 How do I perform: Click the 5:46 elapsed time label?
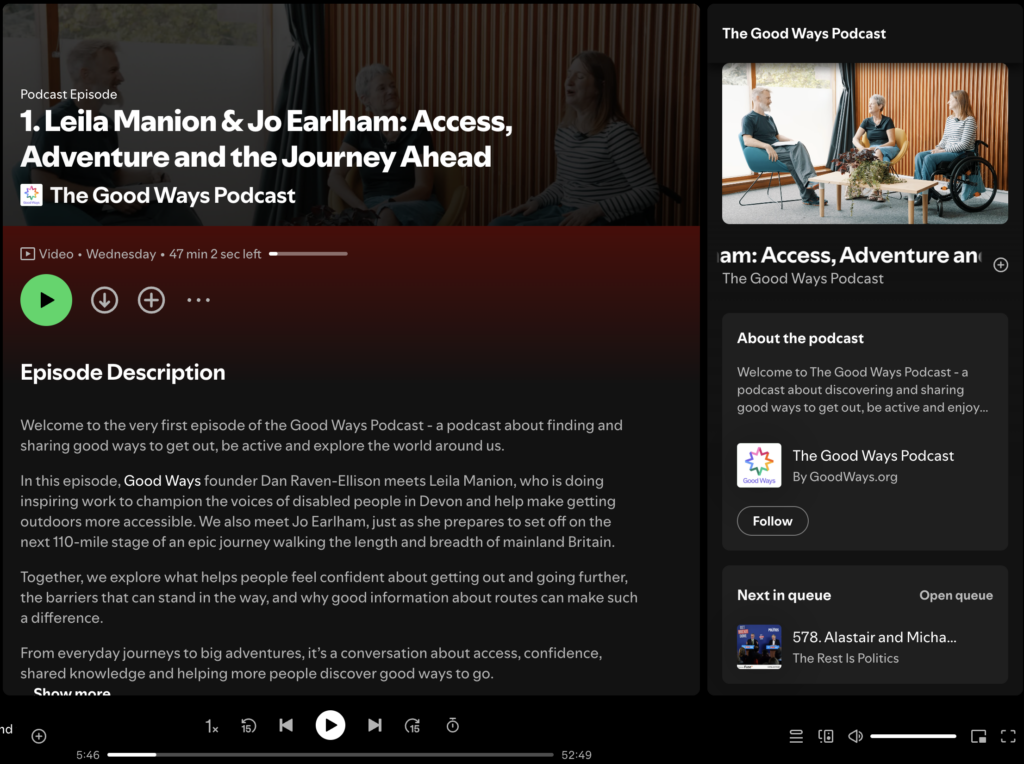88,755
